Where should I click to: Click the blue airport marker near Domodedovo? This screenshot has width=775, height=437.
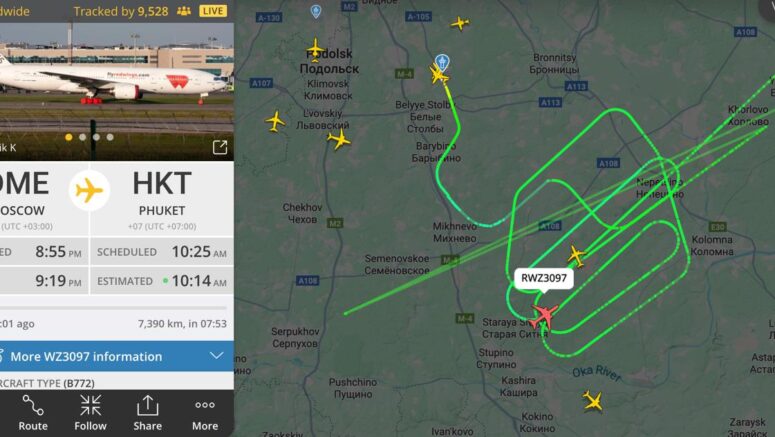[x=442, y=63]
